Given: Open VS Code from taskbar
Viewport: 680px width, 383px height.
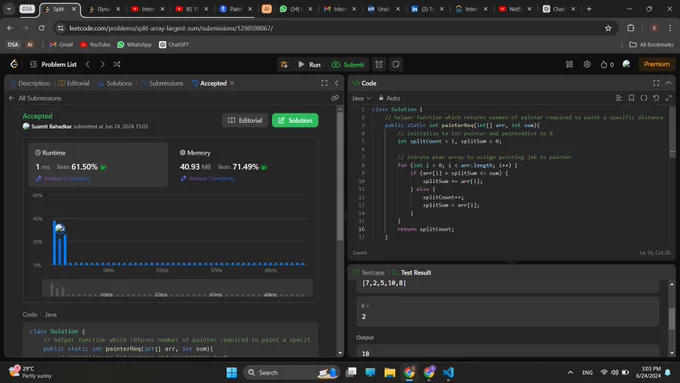Looking at the screenshot, I should pos(448,373).
